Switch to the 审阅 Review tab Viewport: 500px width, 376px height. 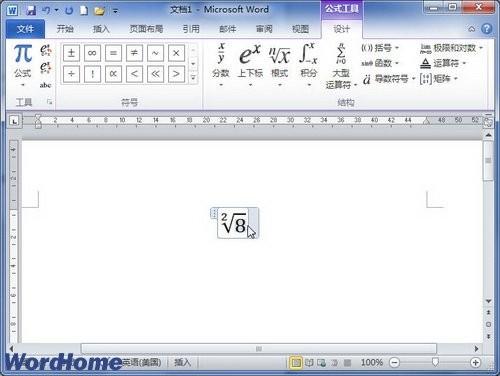point(264,29)
